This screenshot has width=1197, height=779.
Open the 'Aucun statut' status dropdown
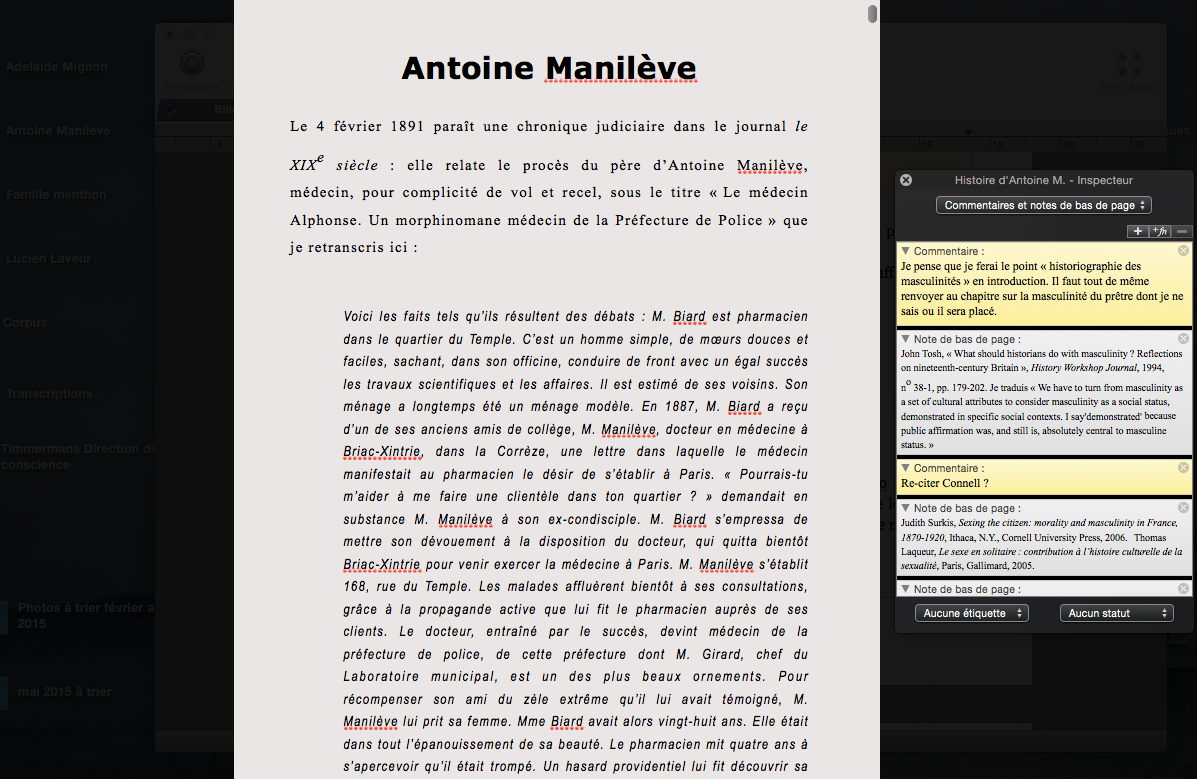[x=1117, y=613]
